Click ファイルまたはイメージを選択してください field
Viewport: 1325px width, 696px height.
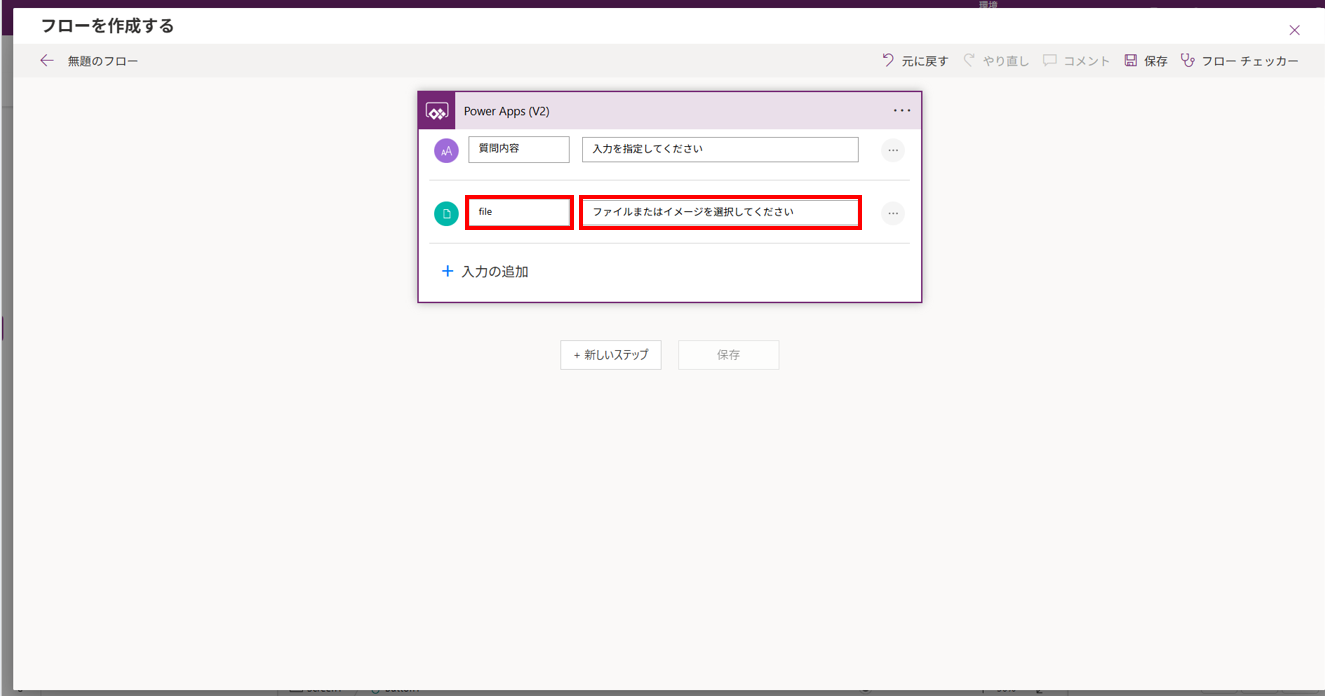[720, 212]
